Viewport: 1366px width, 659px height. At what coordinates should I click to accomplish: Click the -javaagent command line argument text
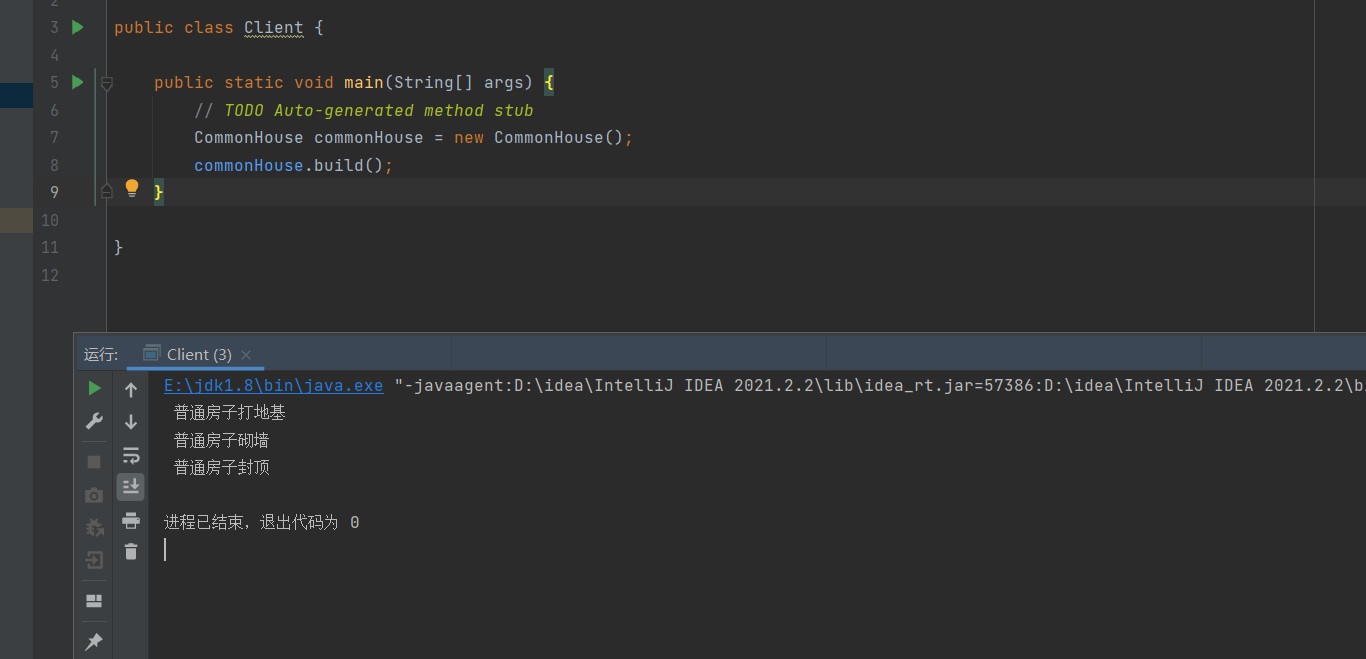point(880,385)
